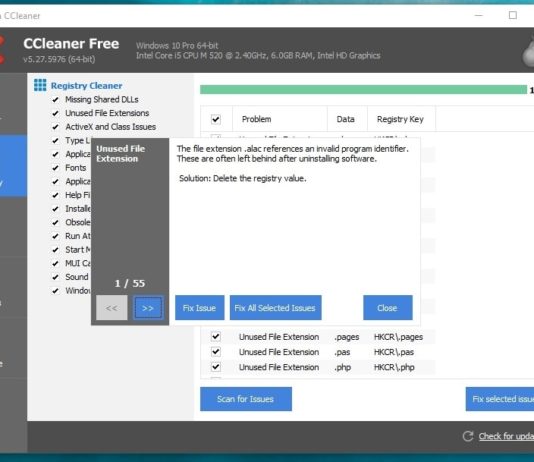The image size is (534, 462).
Task: Click the Registry Cleaner grid icon
Action: pos(40,85)
